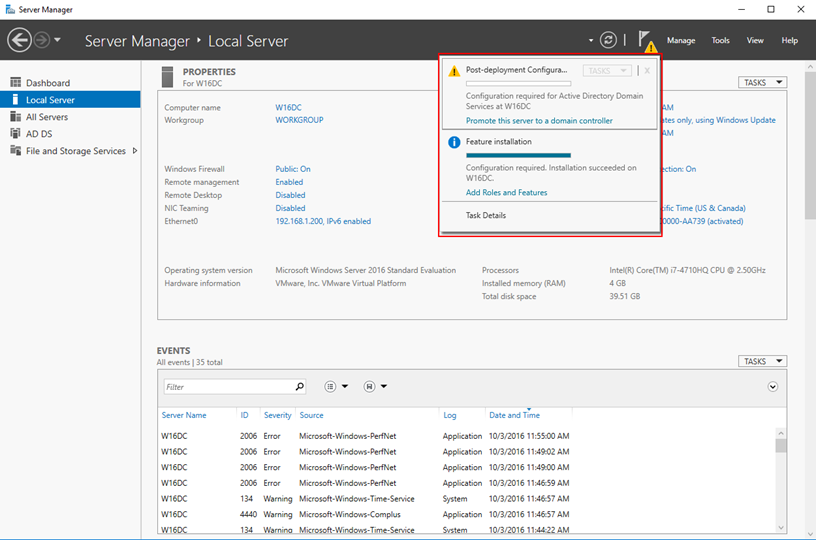Click the Windows Firewall Public: On link
Image resolution: width=816 pixels, height=540 pixels.
point(293,169)
